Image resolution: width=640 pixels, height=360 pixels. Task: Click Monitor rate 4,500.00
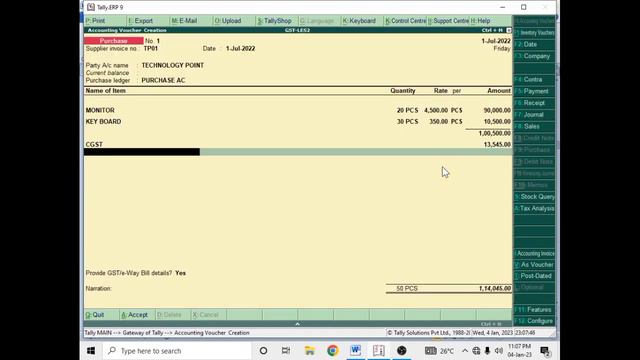tap(436, 111)
